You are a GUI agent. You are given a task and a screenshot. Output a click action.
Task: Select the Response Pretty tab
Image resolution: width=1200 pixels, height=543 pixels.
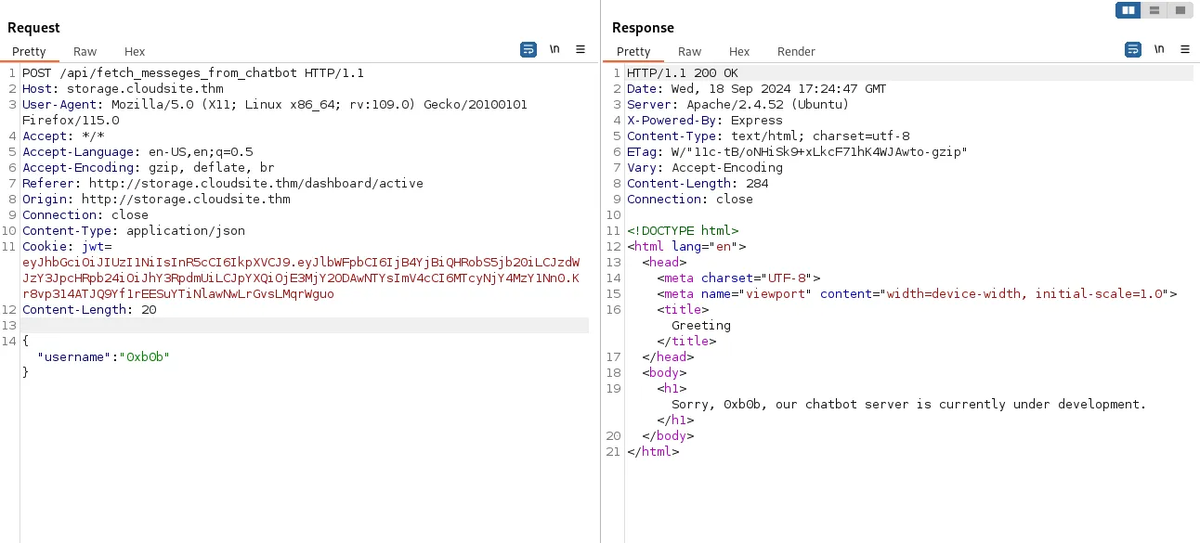coord(633,51)
